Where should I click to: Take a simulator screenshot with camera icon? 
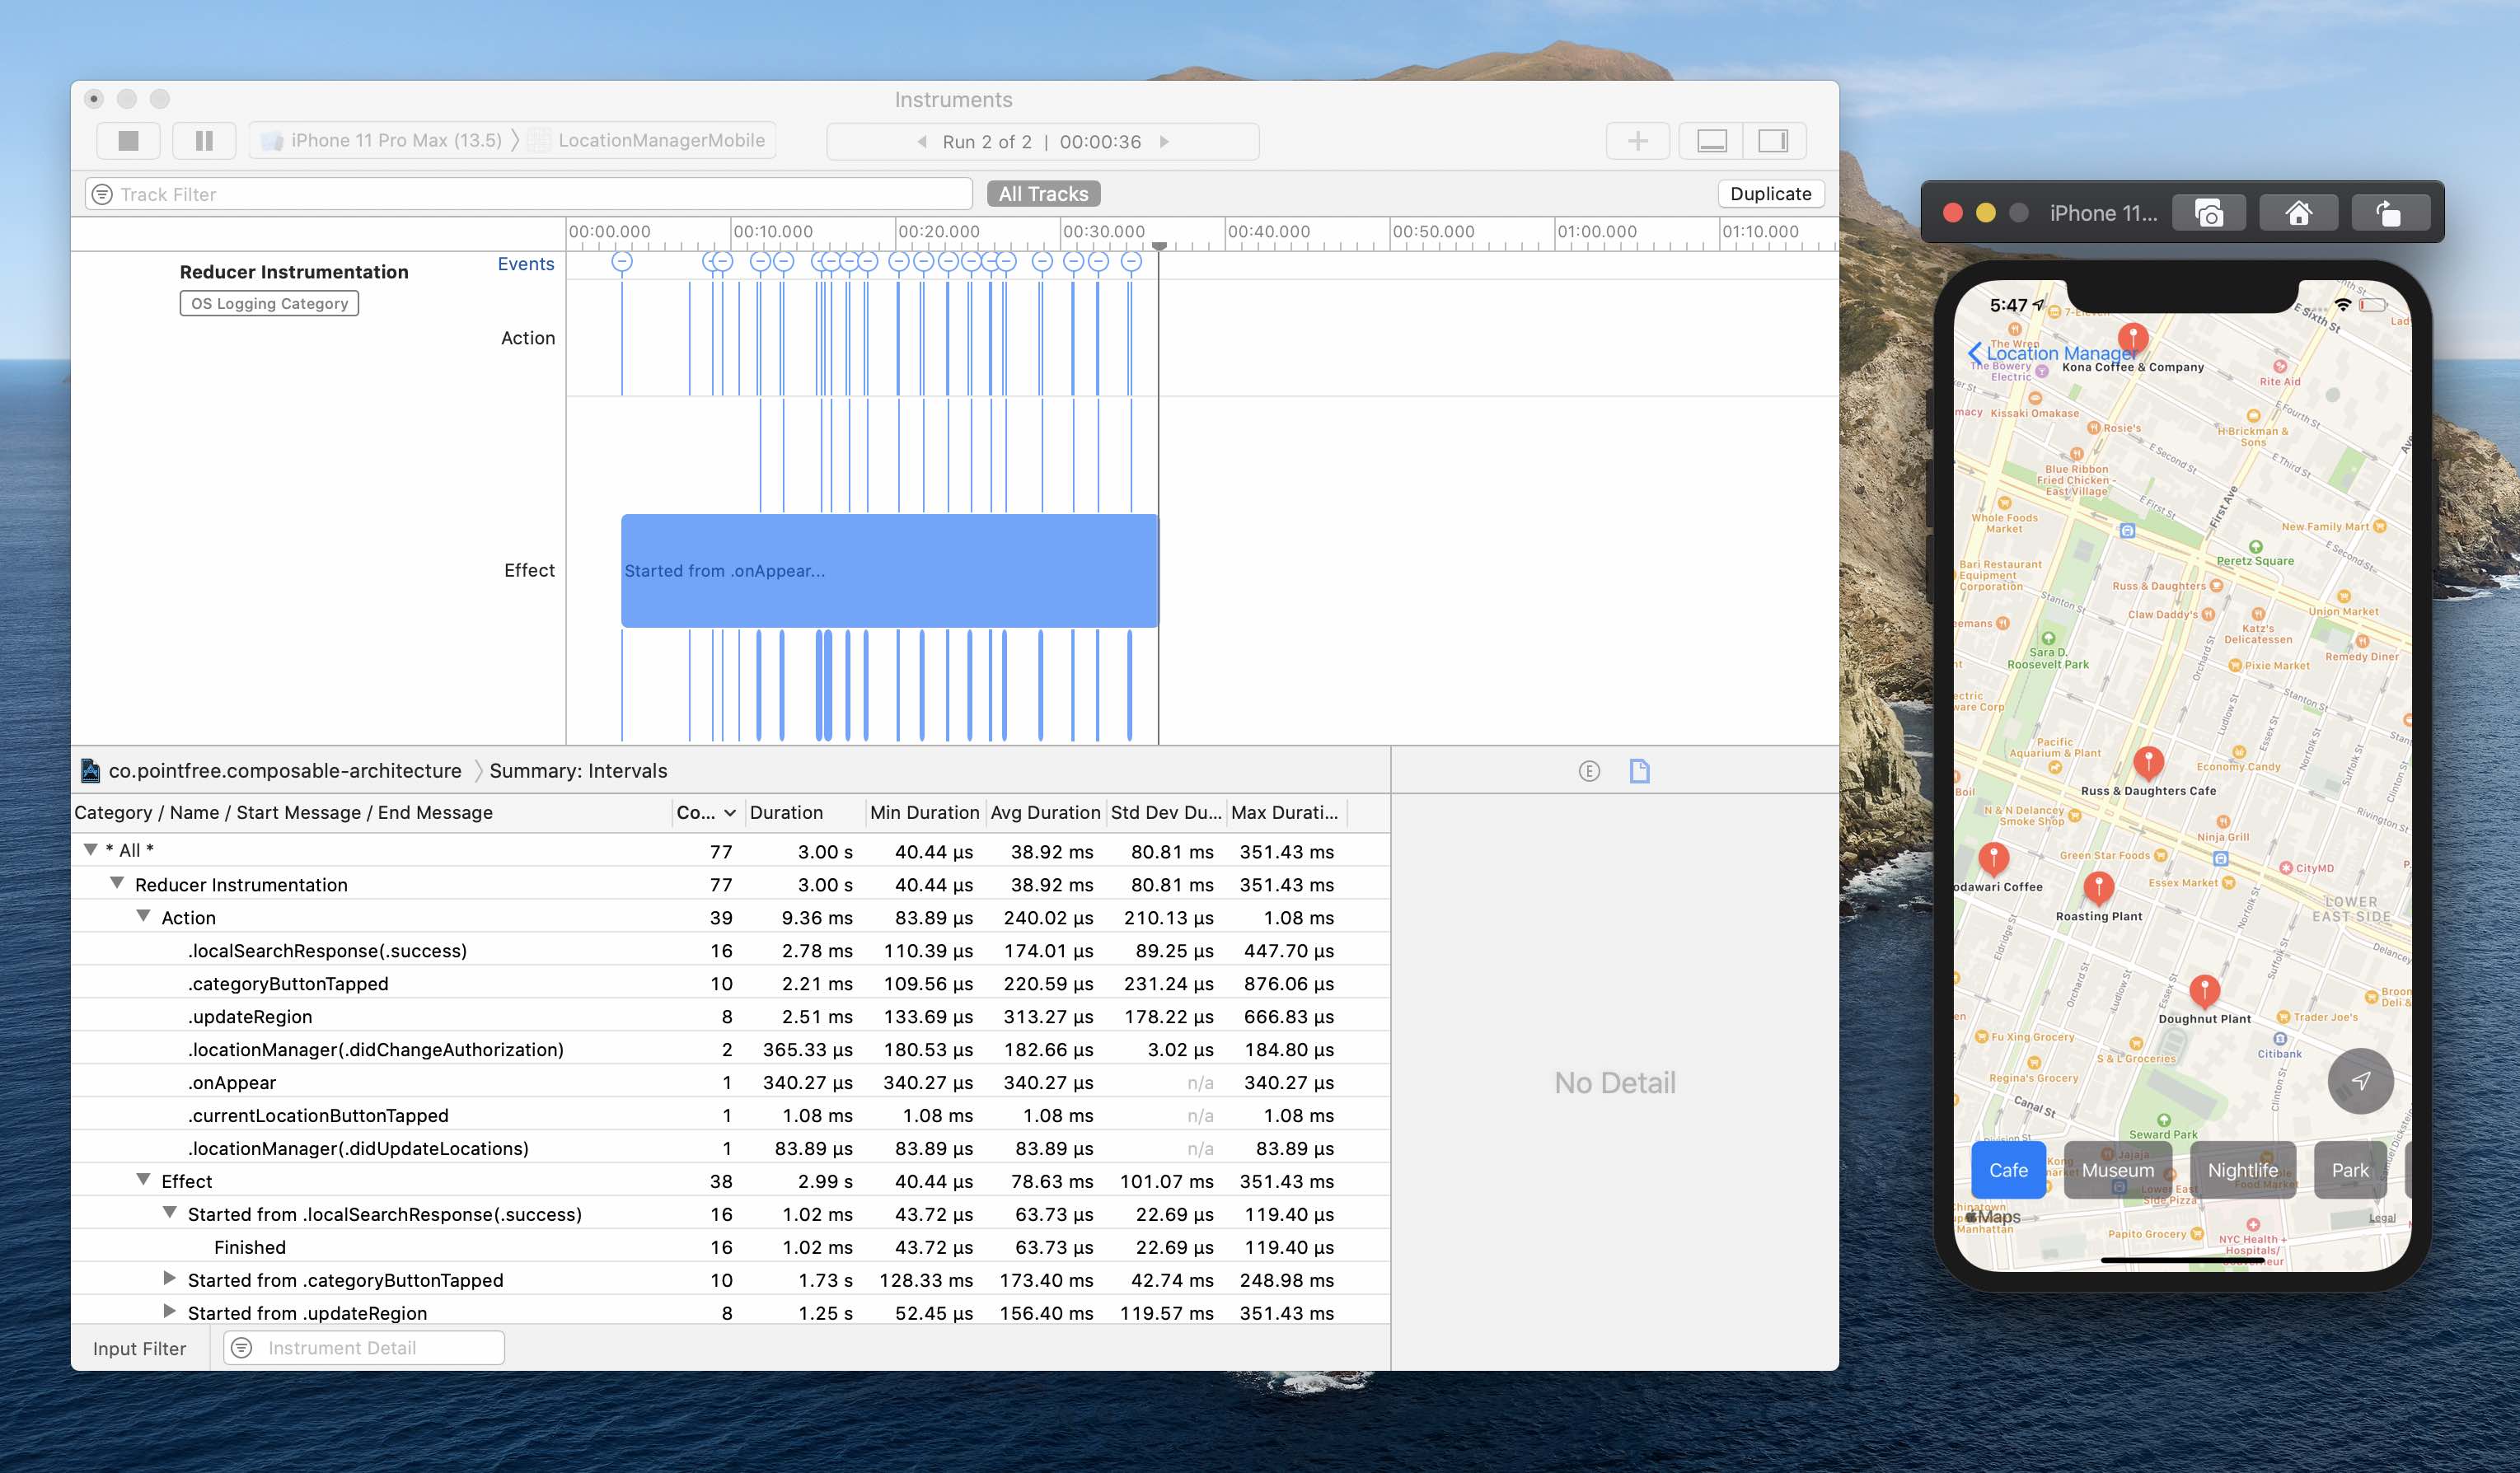(x=2208, y=213)
